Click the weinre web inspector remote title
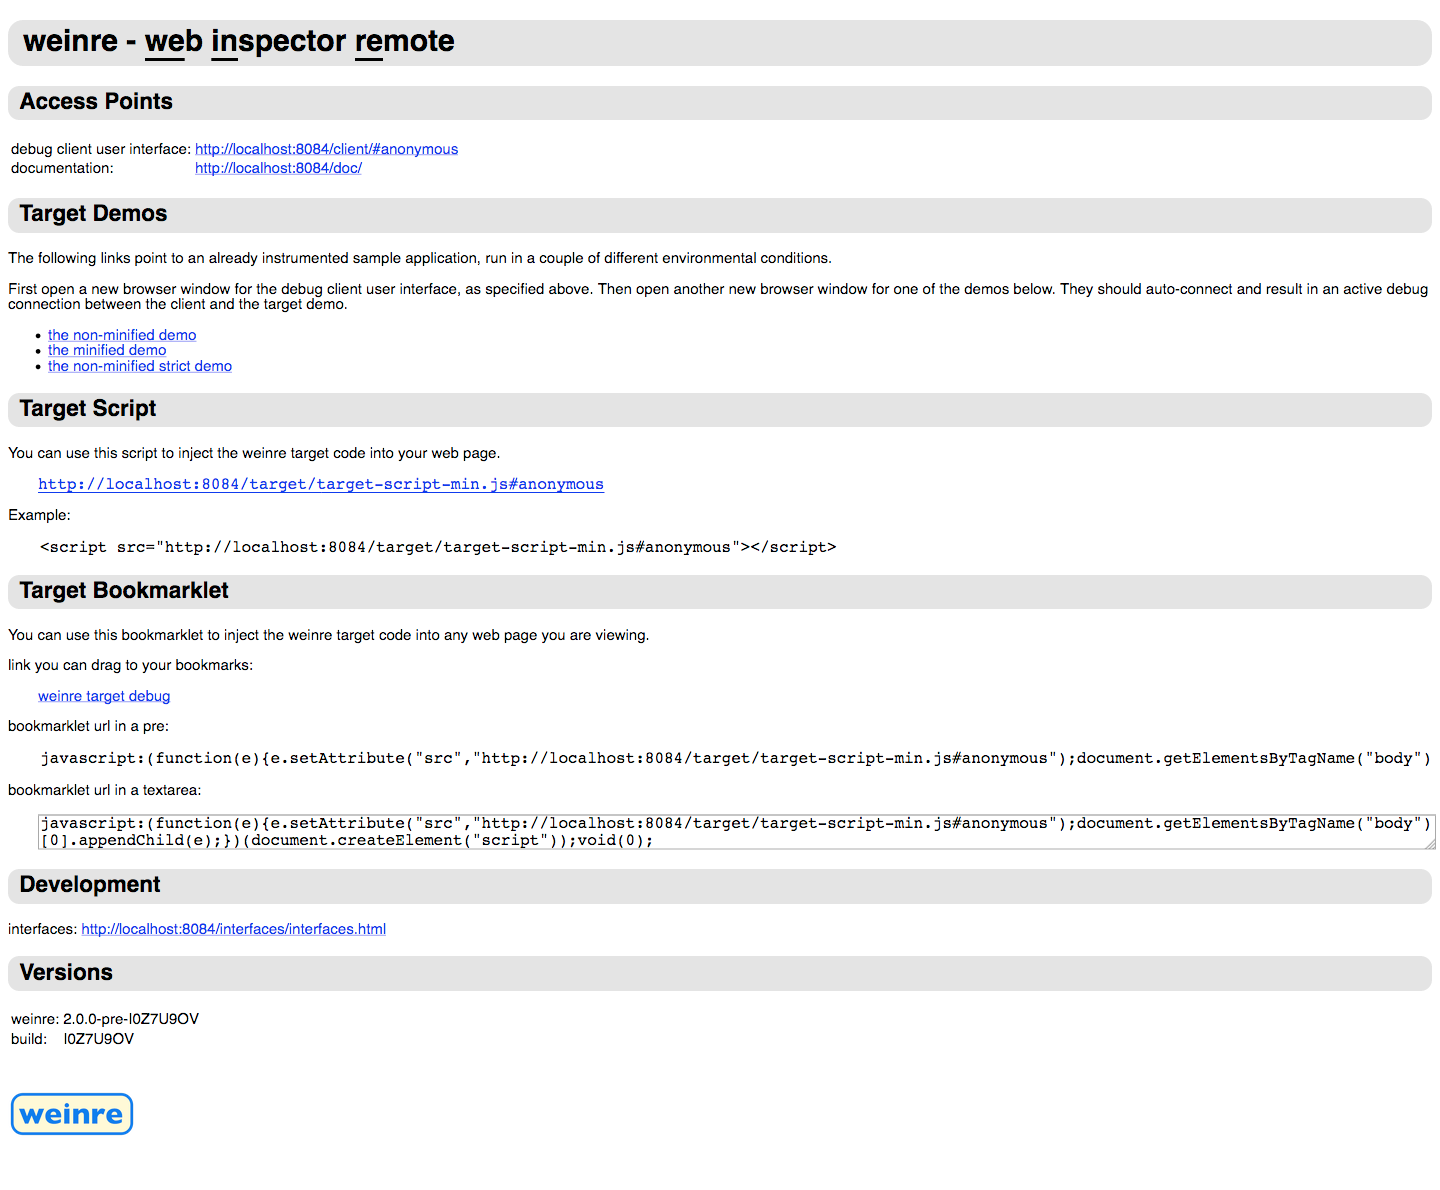This screenshot has width=1440, height=1190. [238, 41]
